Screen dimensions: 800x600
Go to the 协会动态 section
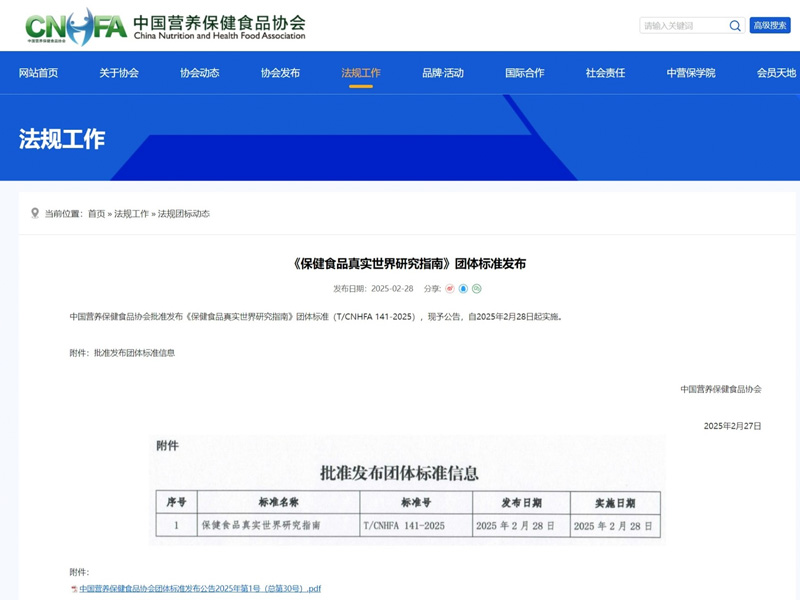[200, 73]
